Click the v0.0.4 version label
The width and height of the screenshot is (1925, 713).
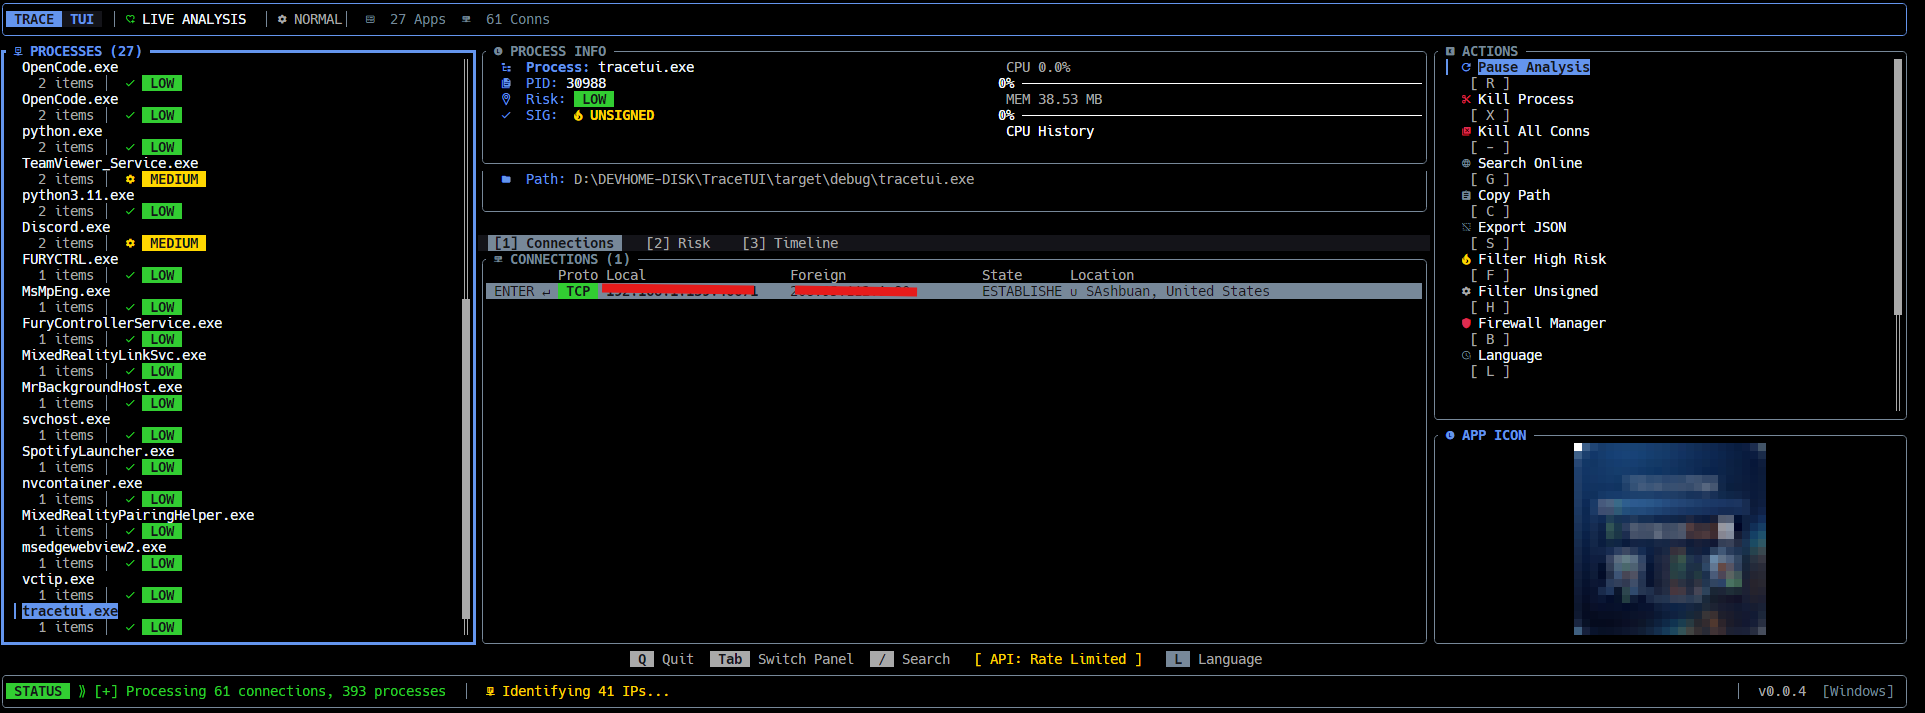tap(1782, 691)
